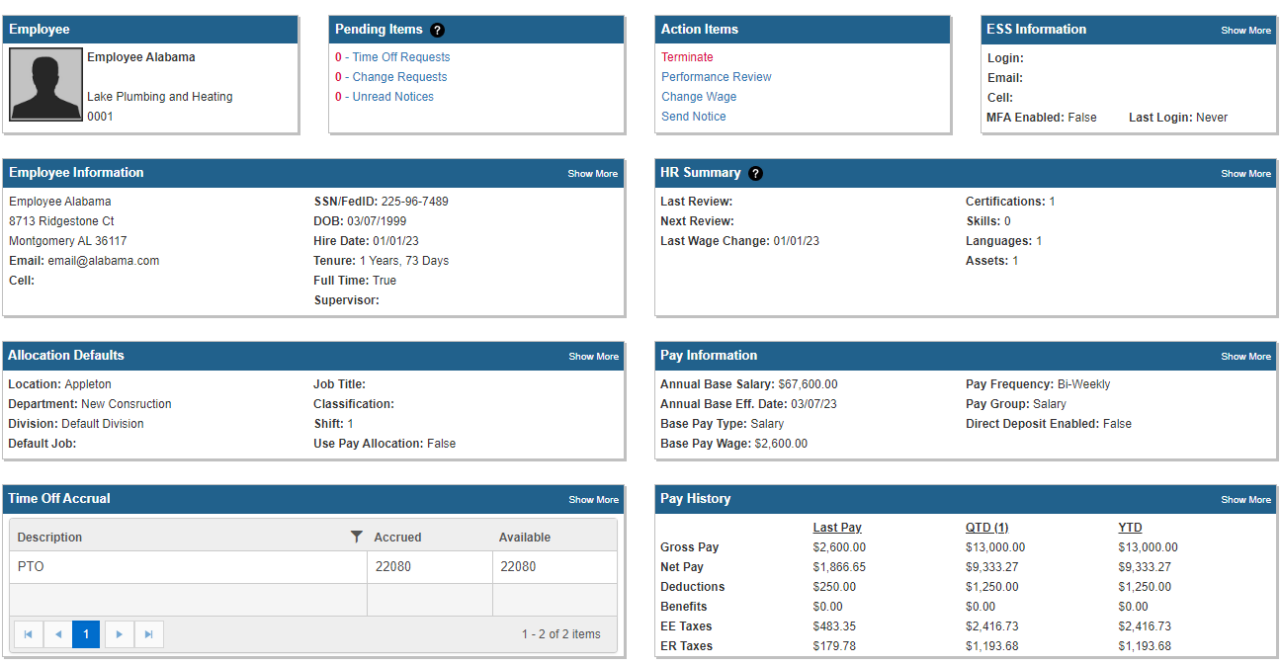Click the Change Wage link

(x=698, y=97)
